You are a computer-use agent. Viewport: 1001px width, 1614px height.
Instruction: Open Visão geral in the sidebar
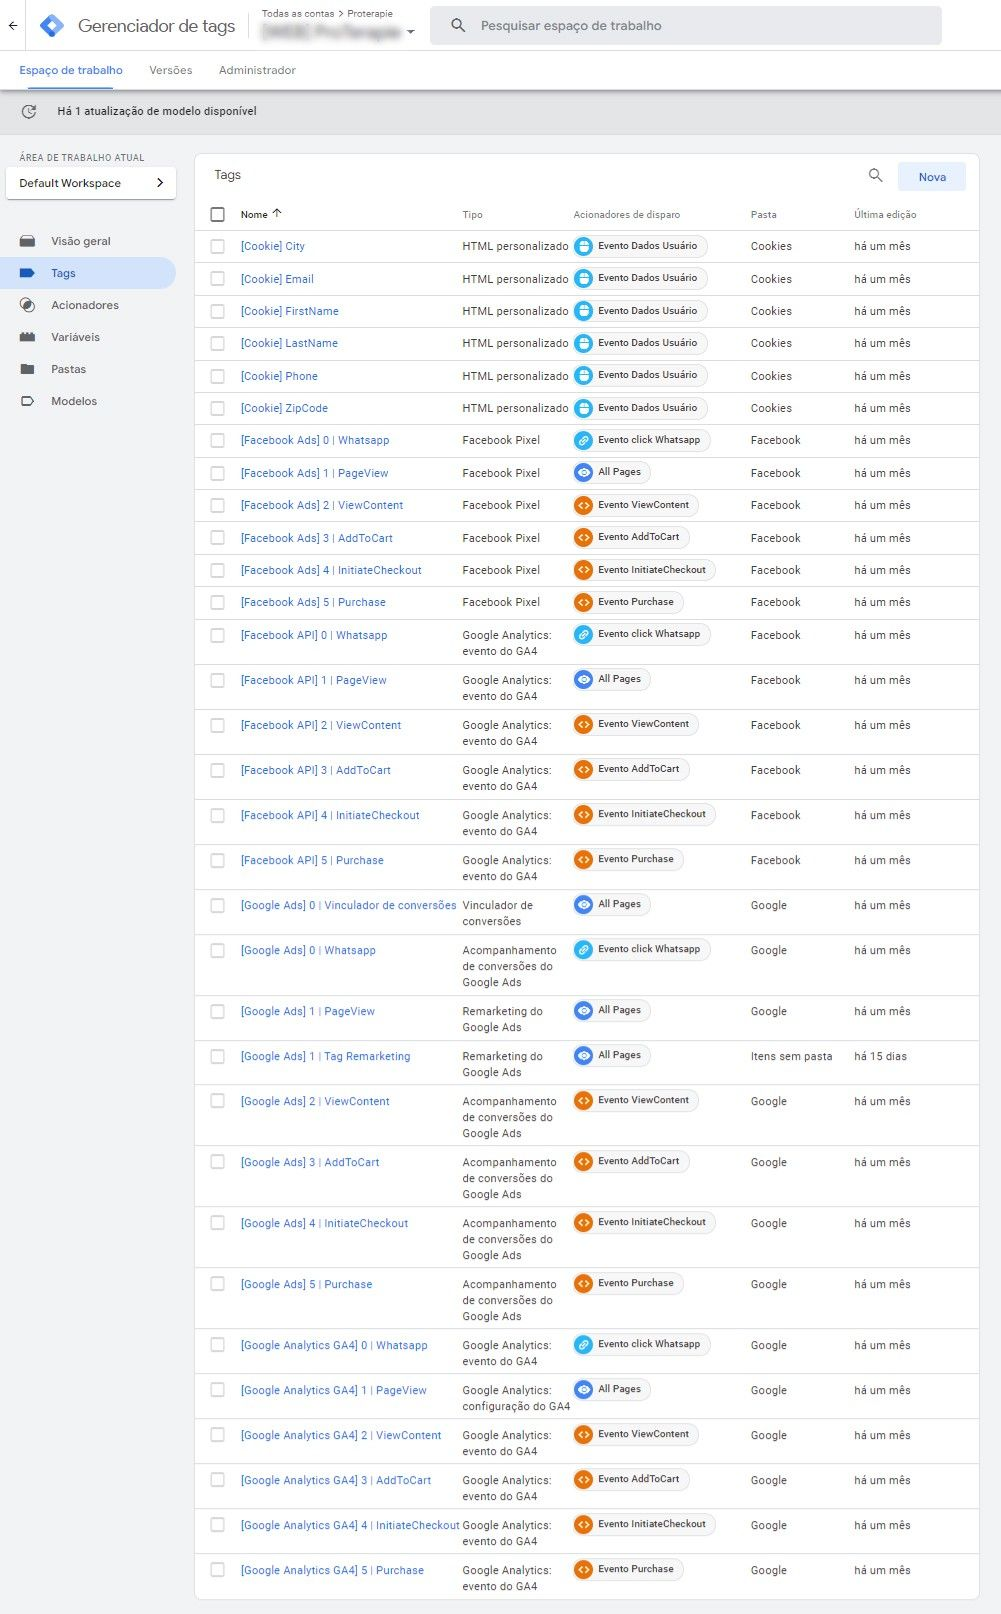coord(80,241)
